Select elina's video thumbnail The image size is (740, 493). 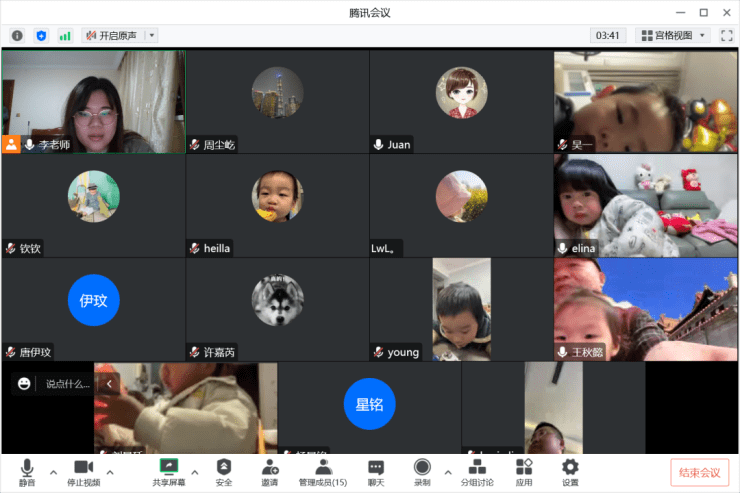pyautogui.click(x=645, y=205)
